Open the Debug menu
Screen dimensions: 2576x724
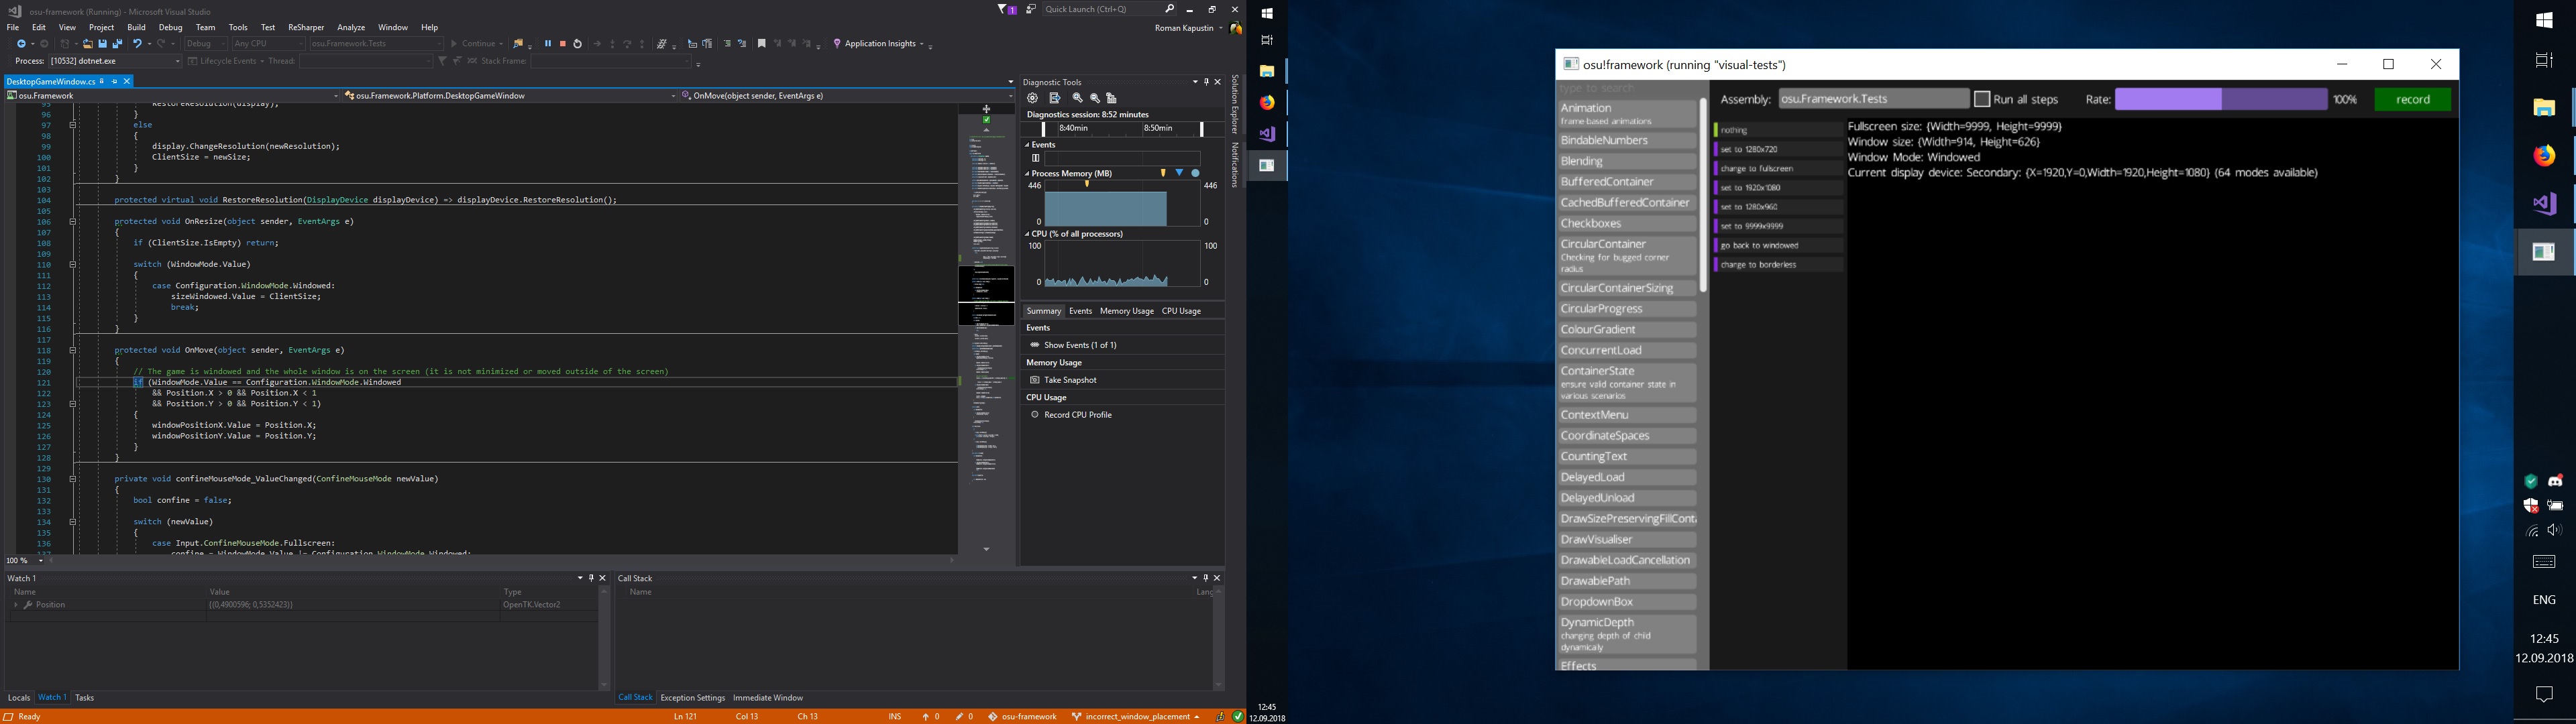[x=170, y=27]
